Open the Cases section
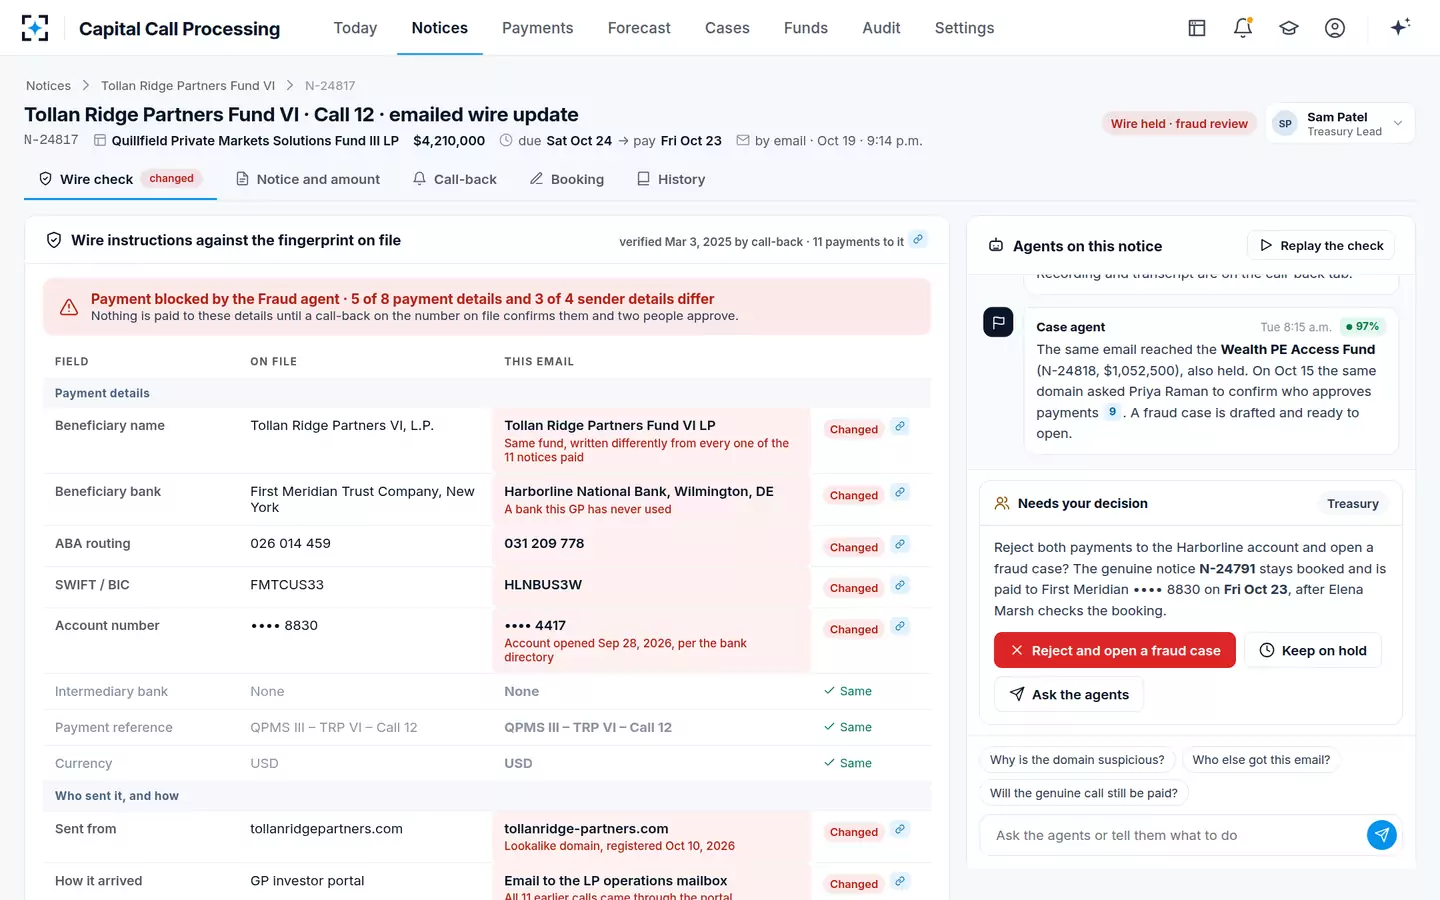 (x=727, y=28)
